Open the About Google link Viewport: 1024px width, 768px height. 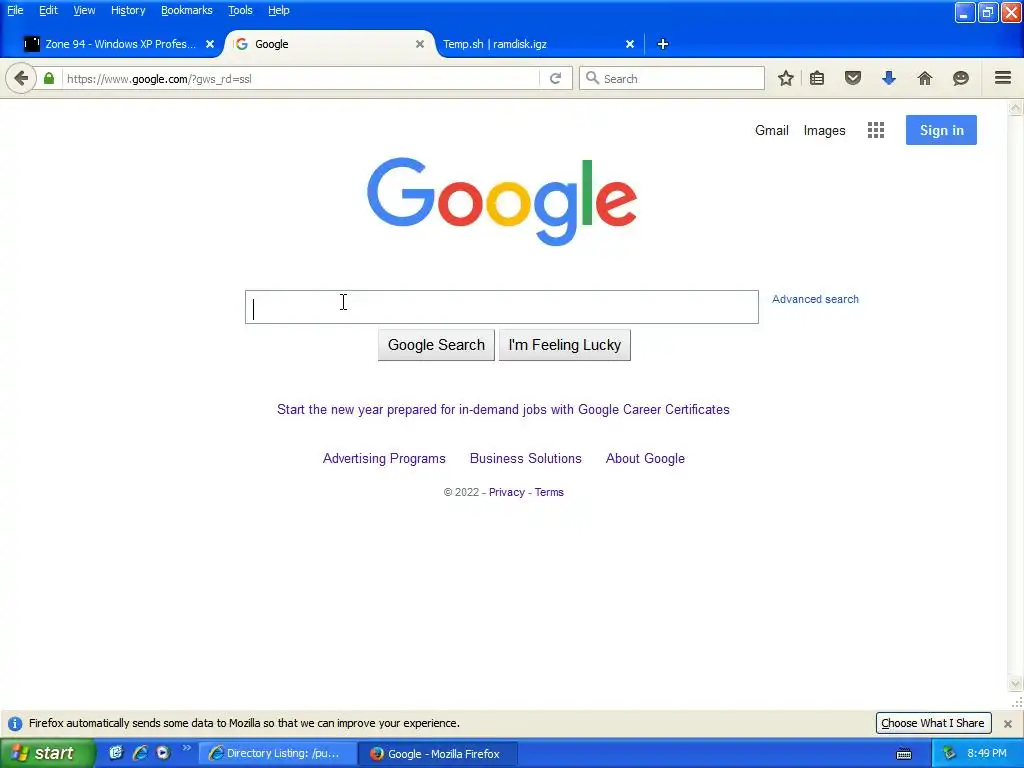(645, 458)
